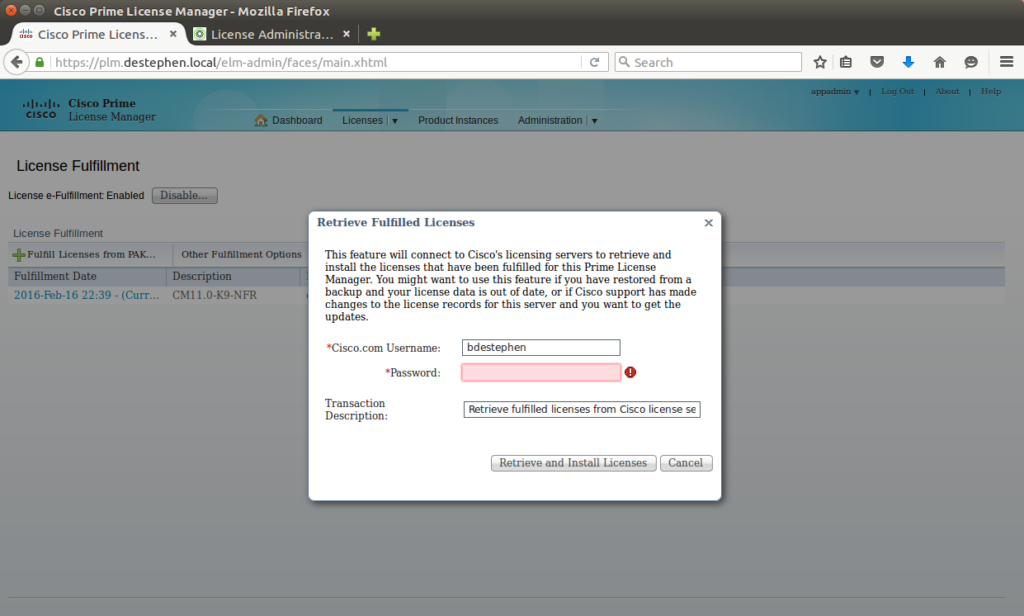The width and height of the screenshot is (1024, 616).
Task: Close the Firefox window
Action: tap(11, 10)
